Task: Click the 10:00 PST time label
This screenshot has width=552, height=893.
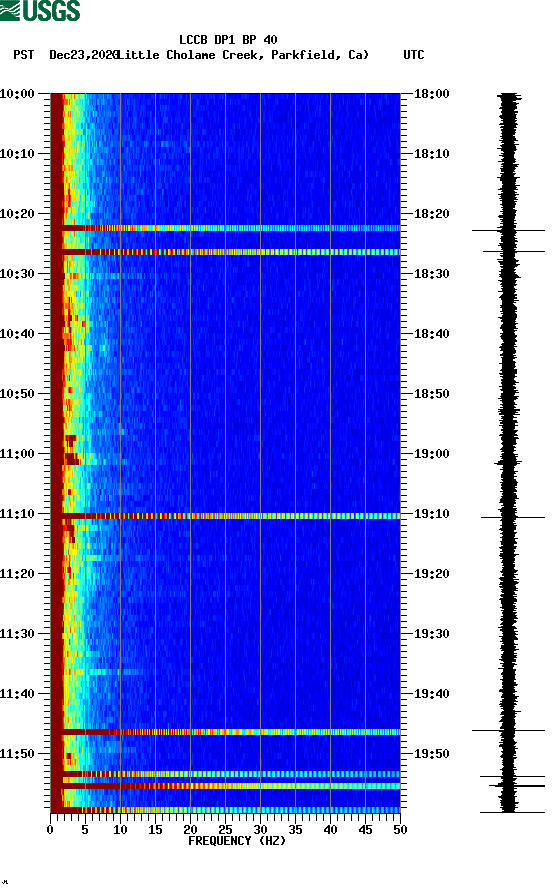Action: pos(17,93)
